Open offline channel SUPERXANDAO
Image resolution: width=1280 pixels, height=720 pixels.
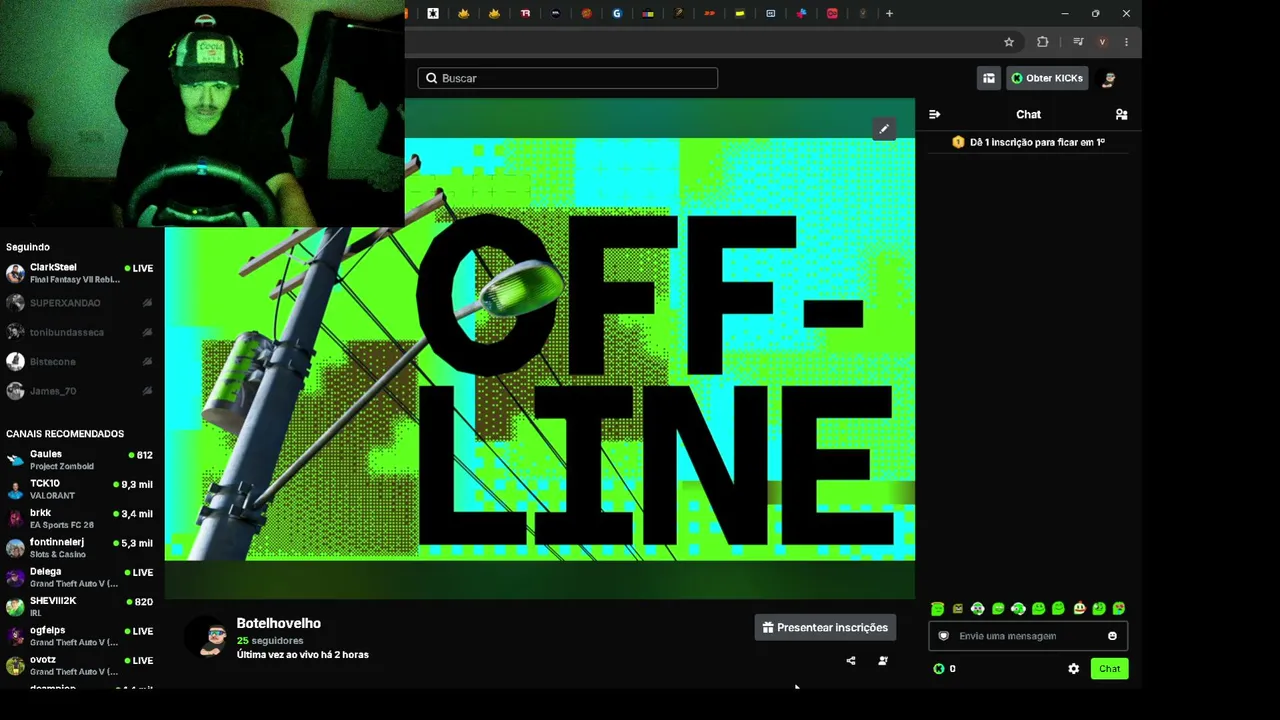tap(80, 303)
